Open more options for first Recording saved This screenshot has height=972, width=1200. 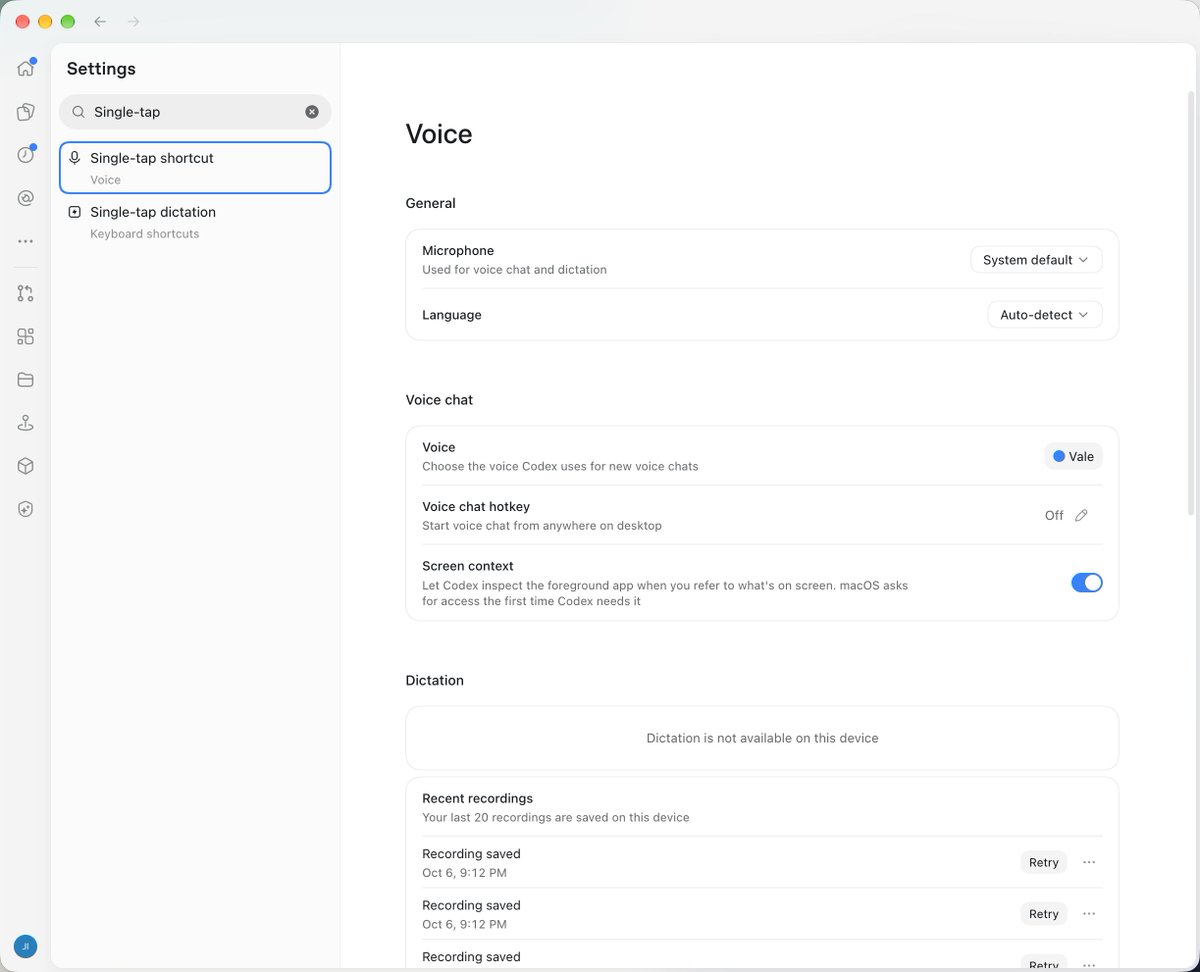pyautogui.click(x=1089, y=862)
